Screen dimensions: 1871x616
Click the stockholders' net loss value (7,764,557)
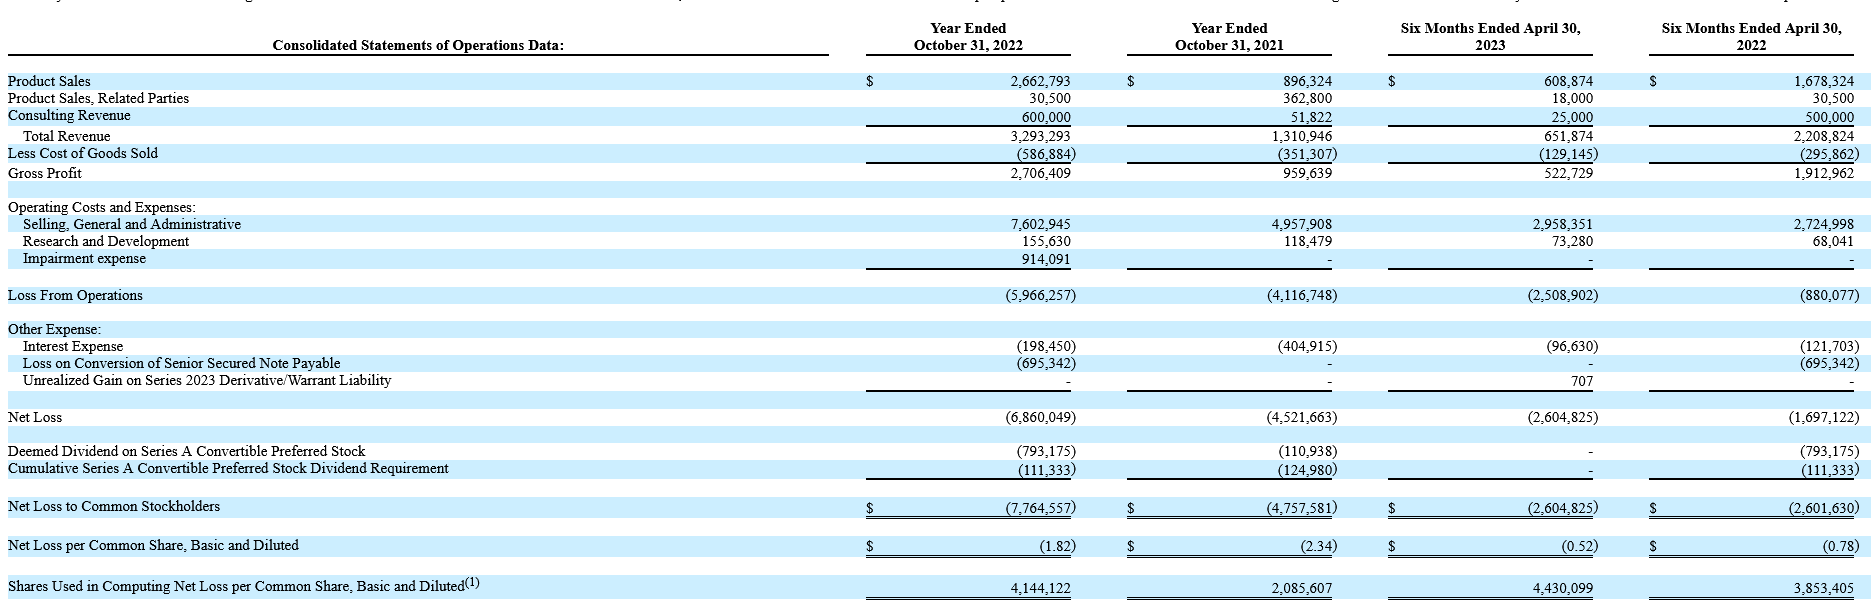tap(1040, 508)
